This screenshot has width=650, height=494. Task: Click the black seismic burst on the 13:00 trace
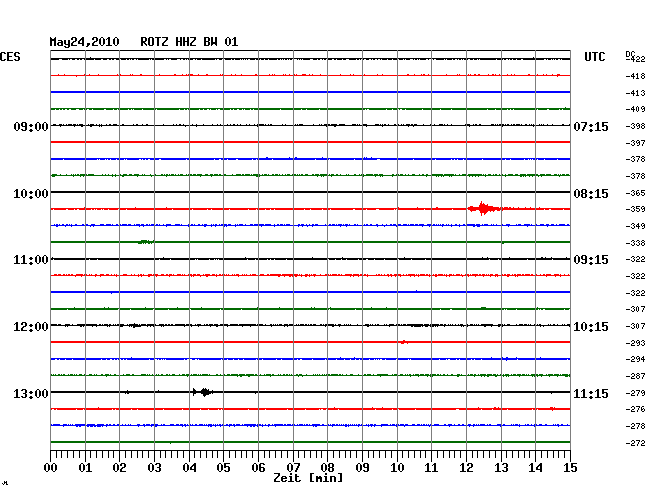coord(203,392)
